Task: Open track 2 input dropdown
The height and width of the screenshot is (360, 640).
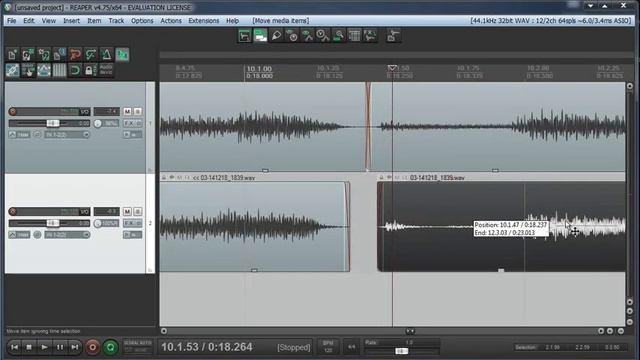Action: 67,234
